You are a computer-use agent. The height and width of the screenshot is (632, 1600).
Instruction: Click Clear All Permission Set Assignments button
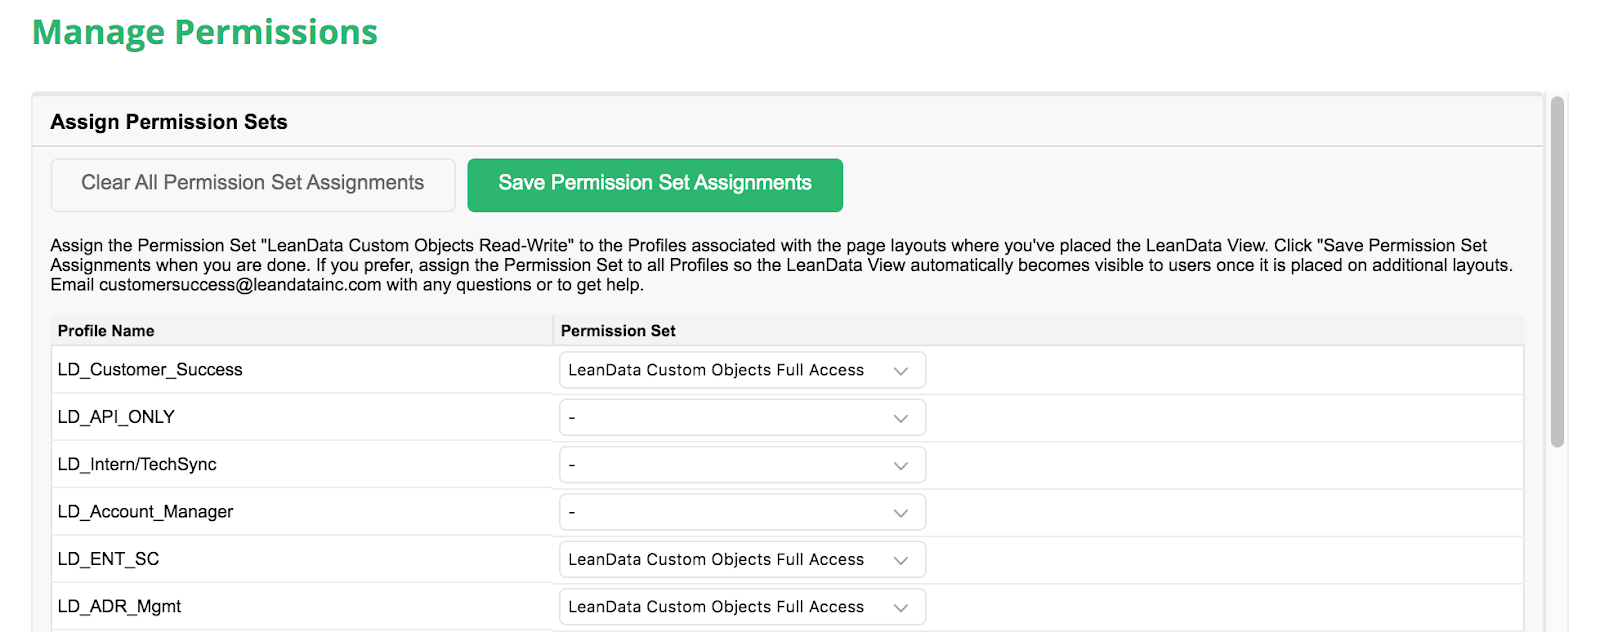click(x=253, y=185)
